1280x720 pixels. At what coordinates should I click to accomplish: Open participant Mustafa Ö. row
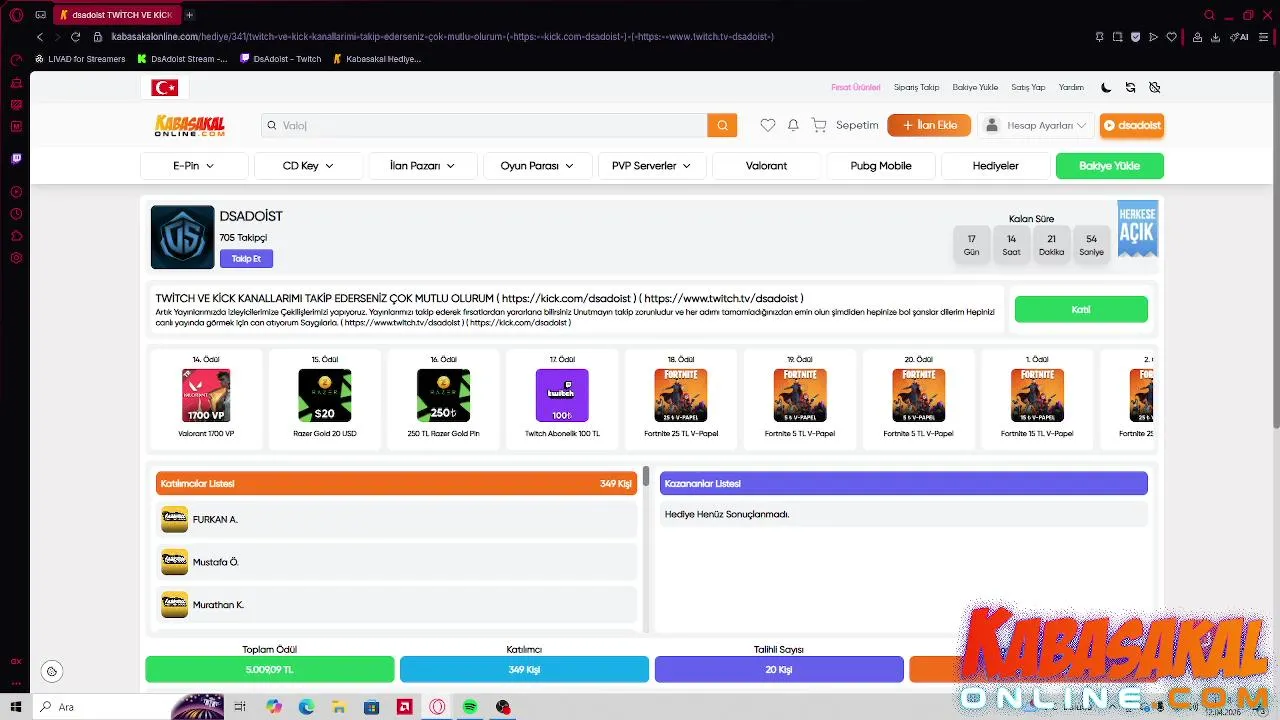coord(397,562)
